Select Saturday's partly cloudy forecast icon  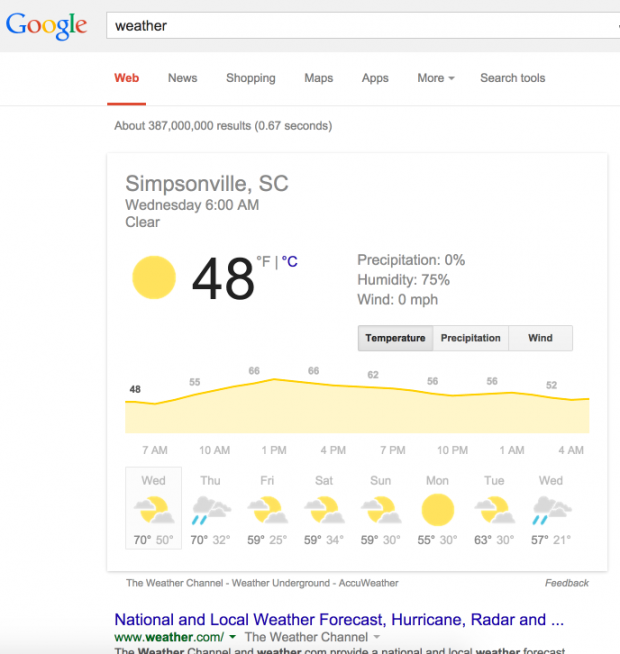(x=324, y=510)
